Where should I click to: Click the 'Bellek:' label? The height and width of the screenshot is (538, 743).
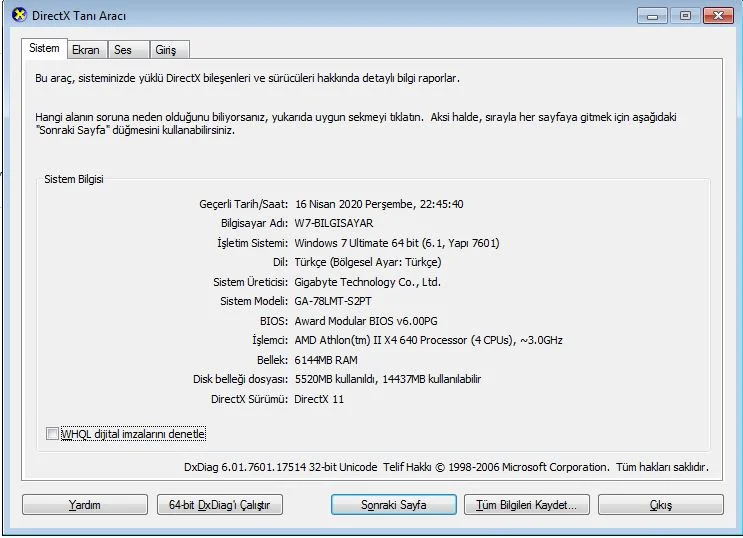click(272, 360)
